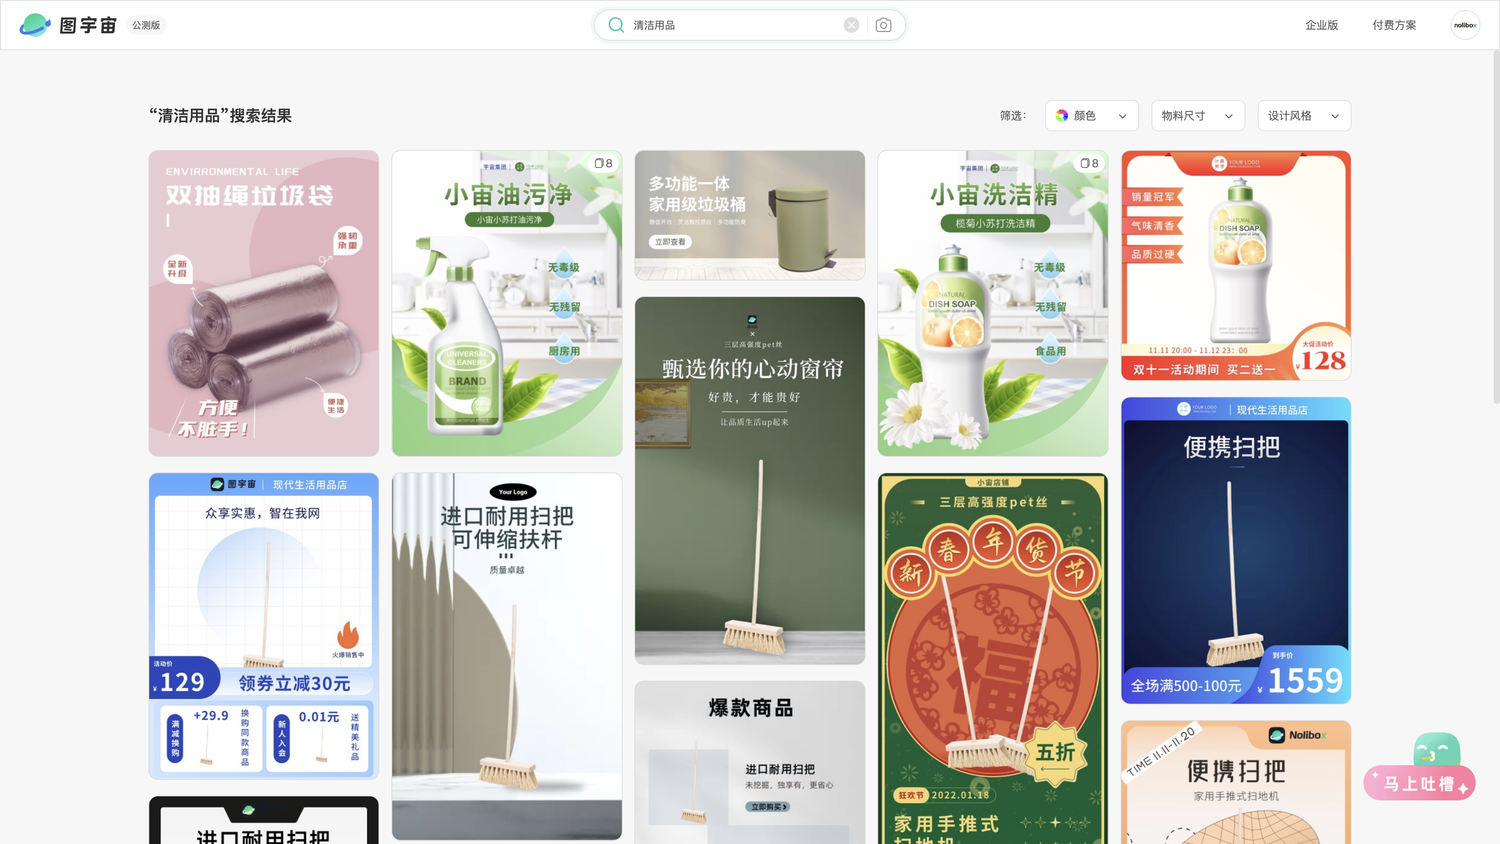Viewport: 1500px width, 844px height.
Task: Open the 双抽绳垃圾袋 pink template
Action: tap(264, 304)
